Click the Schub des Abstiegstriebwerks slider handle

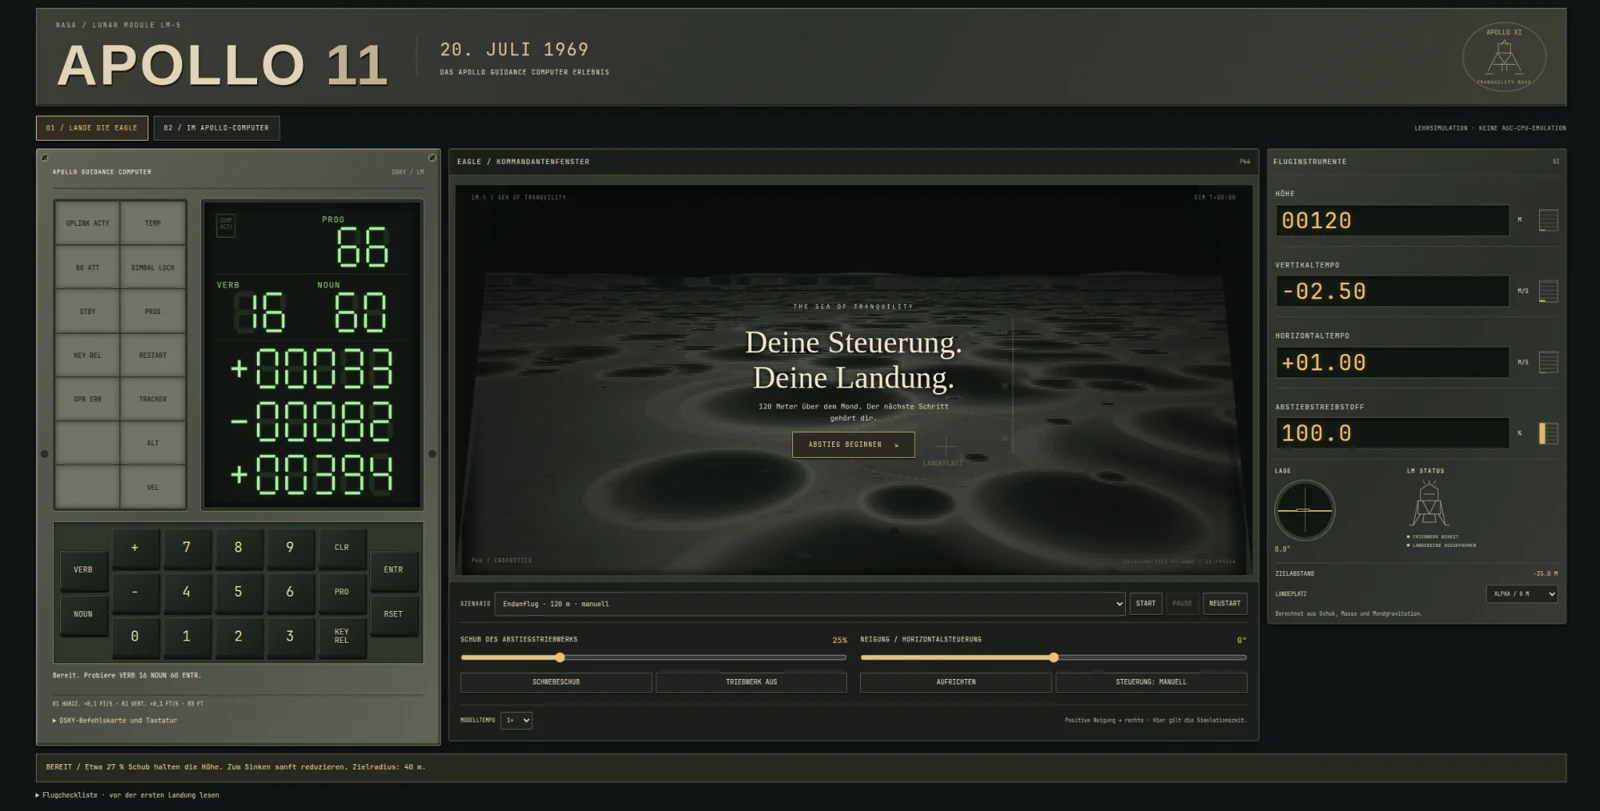pyautogui.click(x=560, y=658)
